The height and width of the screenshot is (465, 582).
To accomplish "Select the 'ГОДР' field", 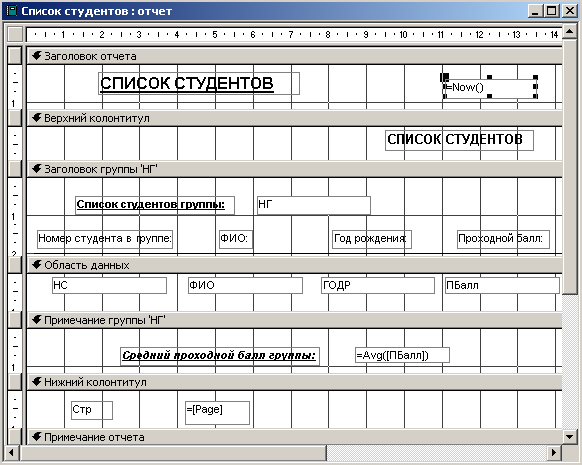I will tap(378, 285).
